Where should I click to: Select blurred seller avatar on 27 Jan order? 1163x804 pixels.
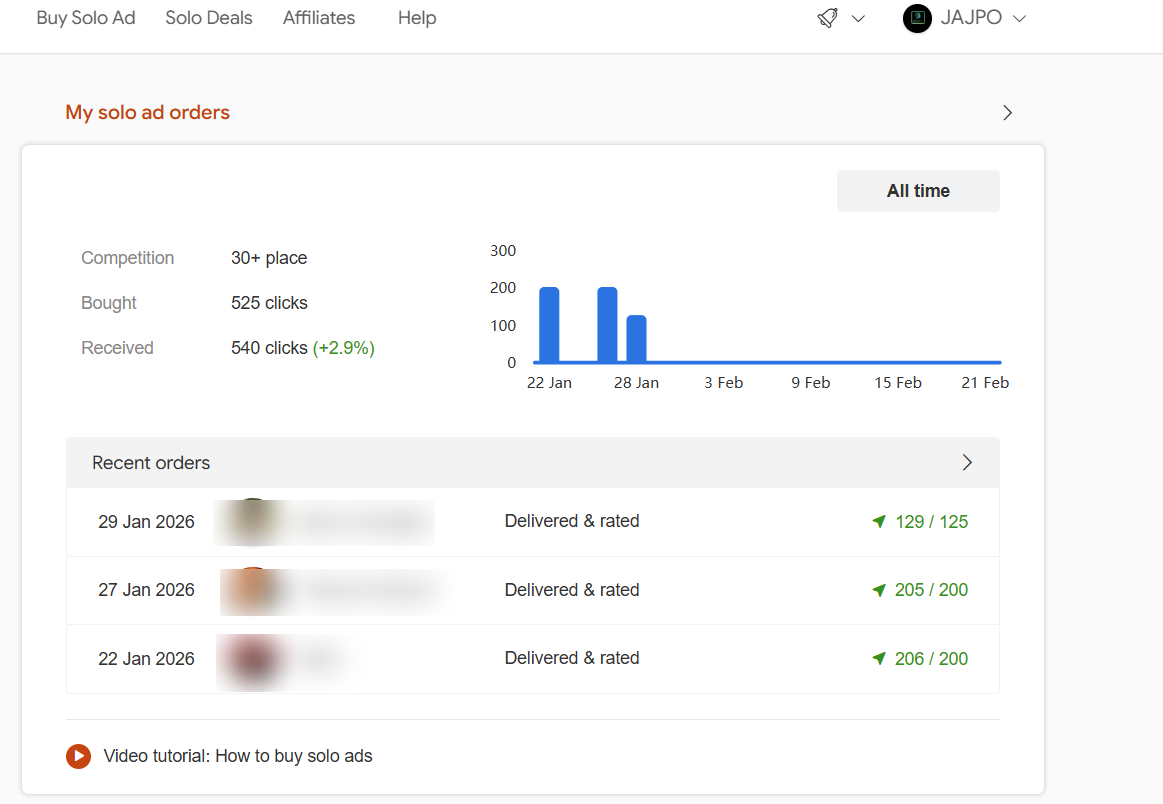point(254,590)
